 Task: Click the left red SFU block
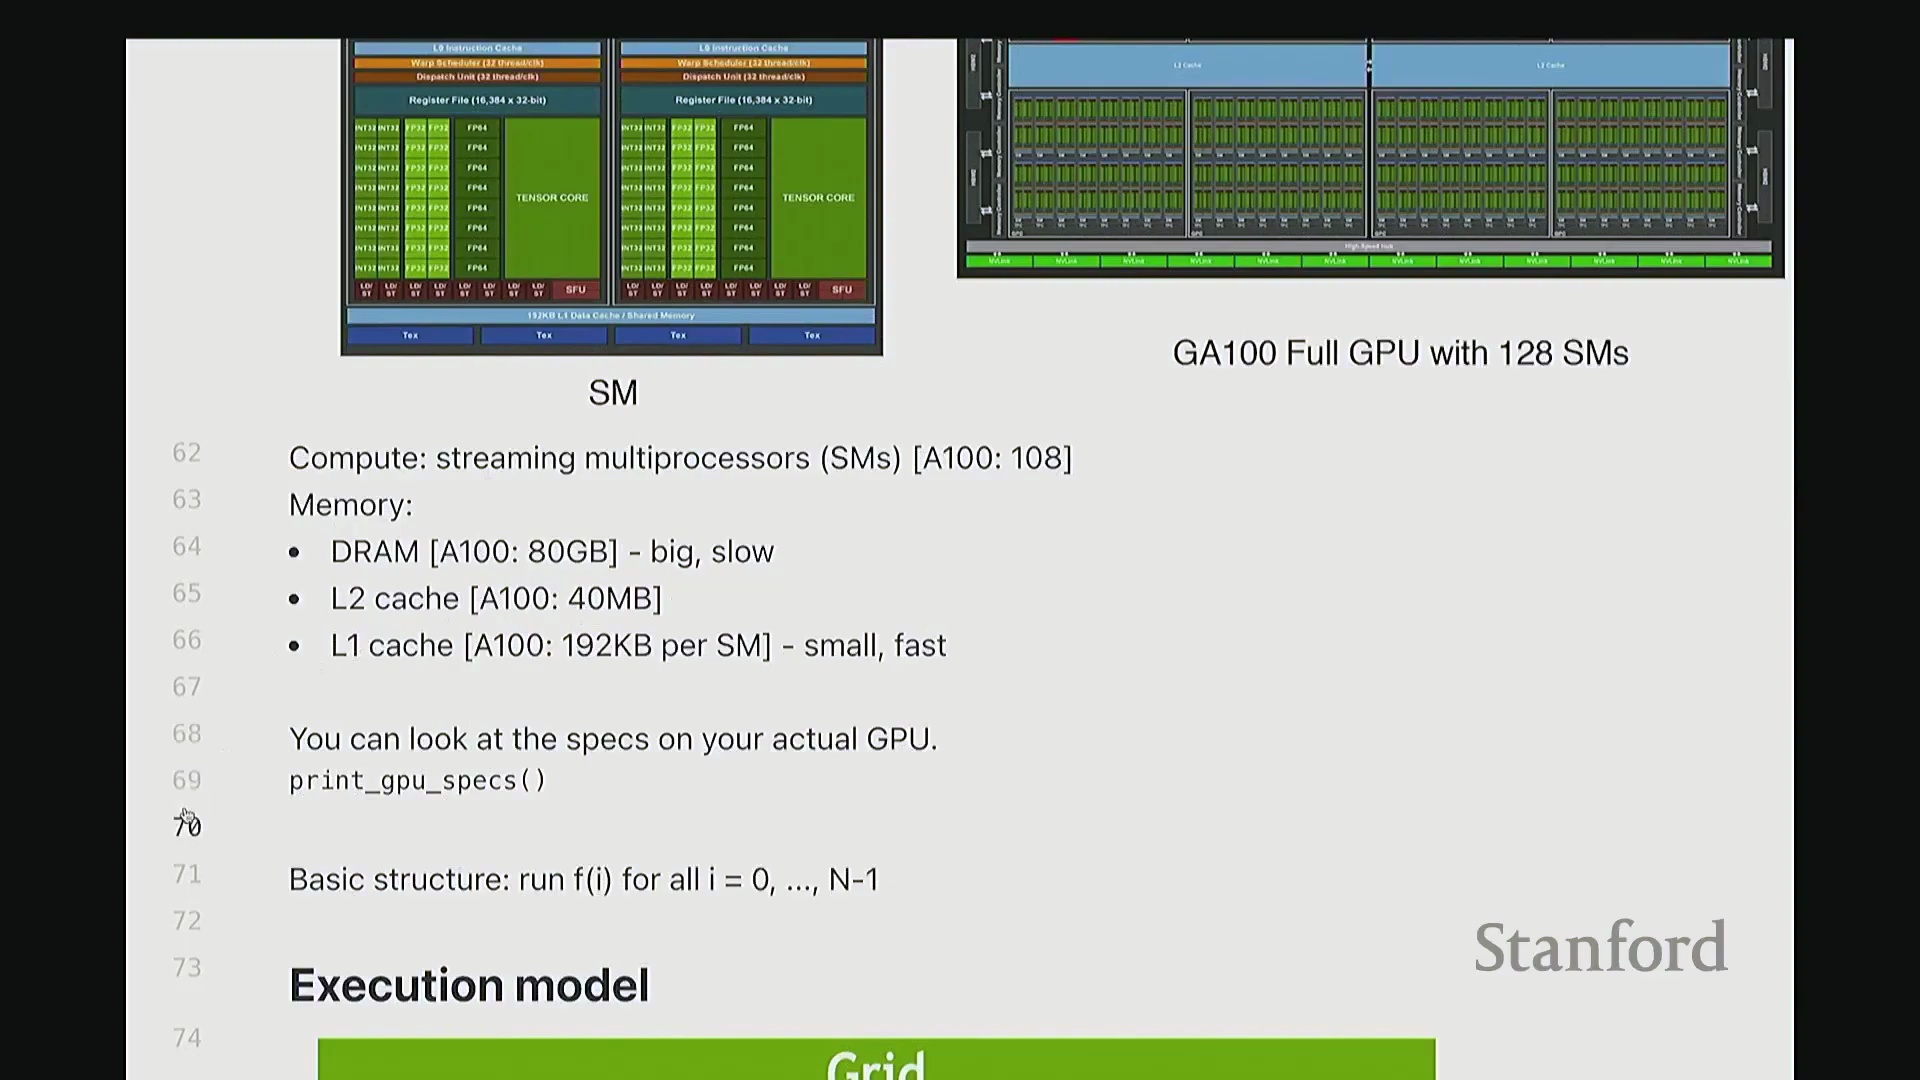point(576,290)
